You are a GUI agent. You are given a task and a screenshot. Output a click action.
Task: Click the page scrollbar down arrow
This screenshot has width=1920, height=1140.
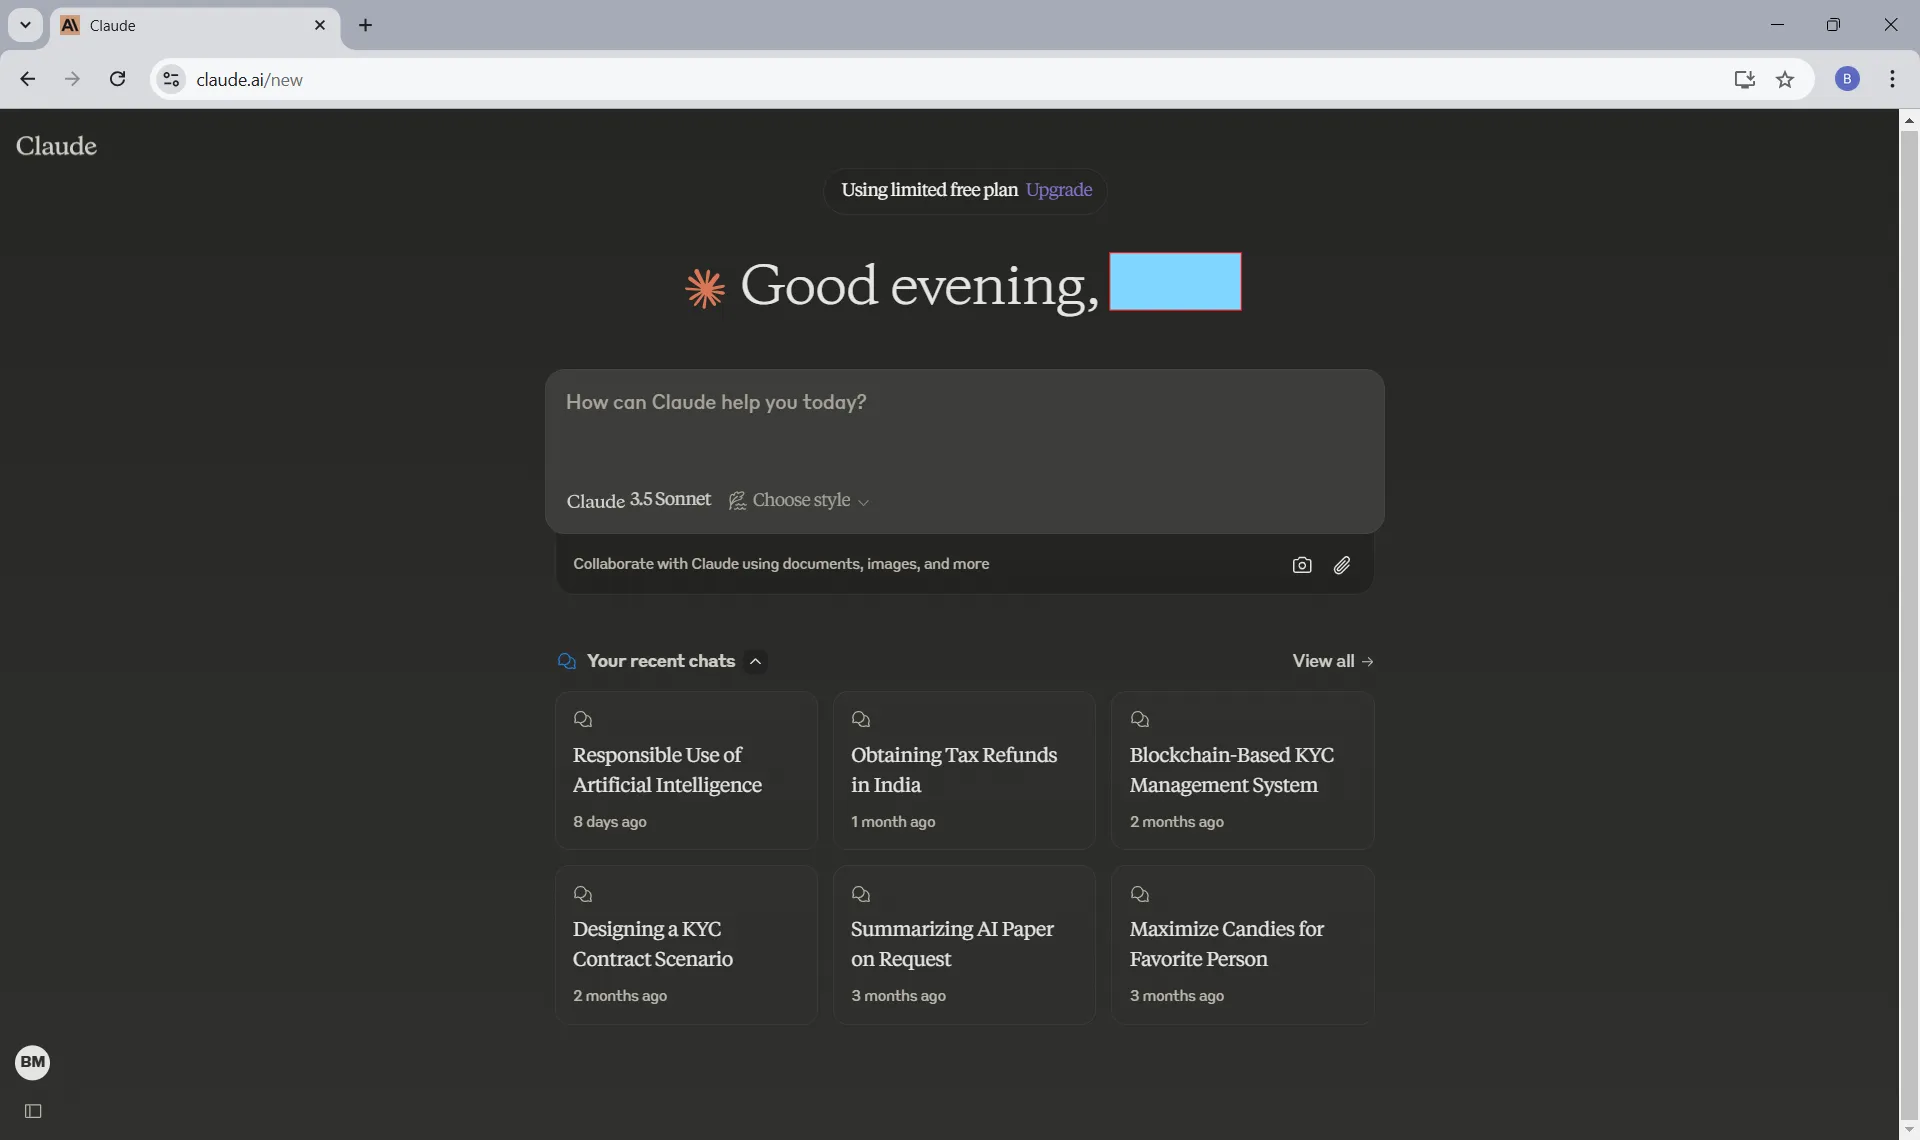tap(1909, 1130)
